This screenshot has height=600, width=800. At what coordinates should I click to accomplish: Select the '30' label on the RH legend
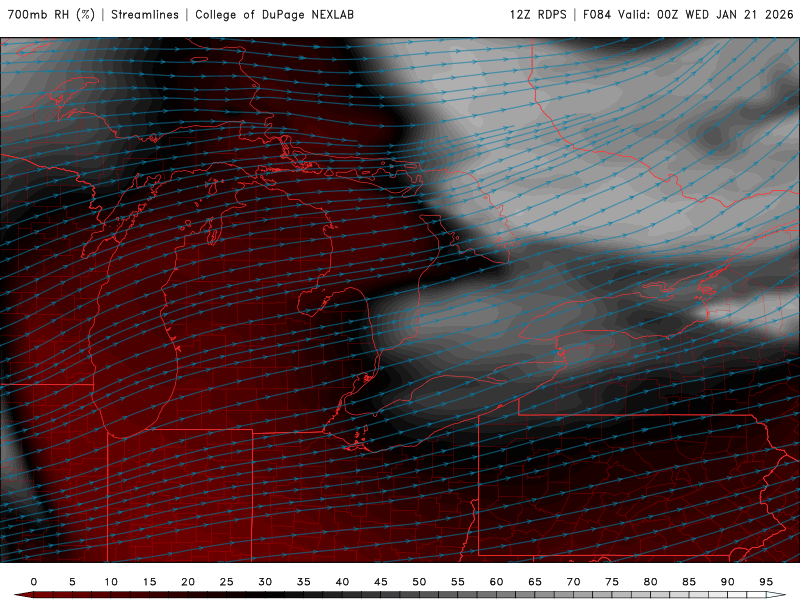pyautogui.click(x=265, y=582)
